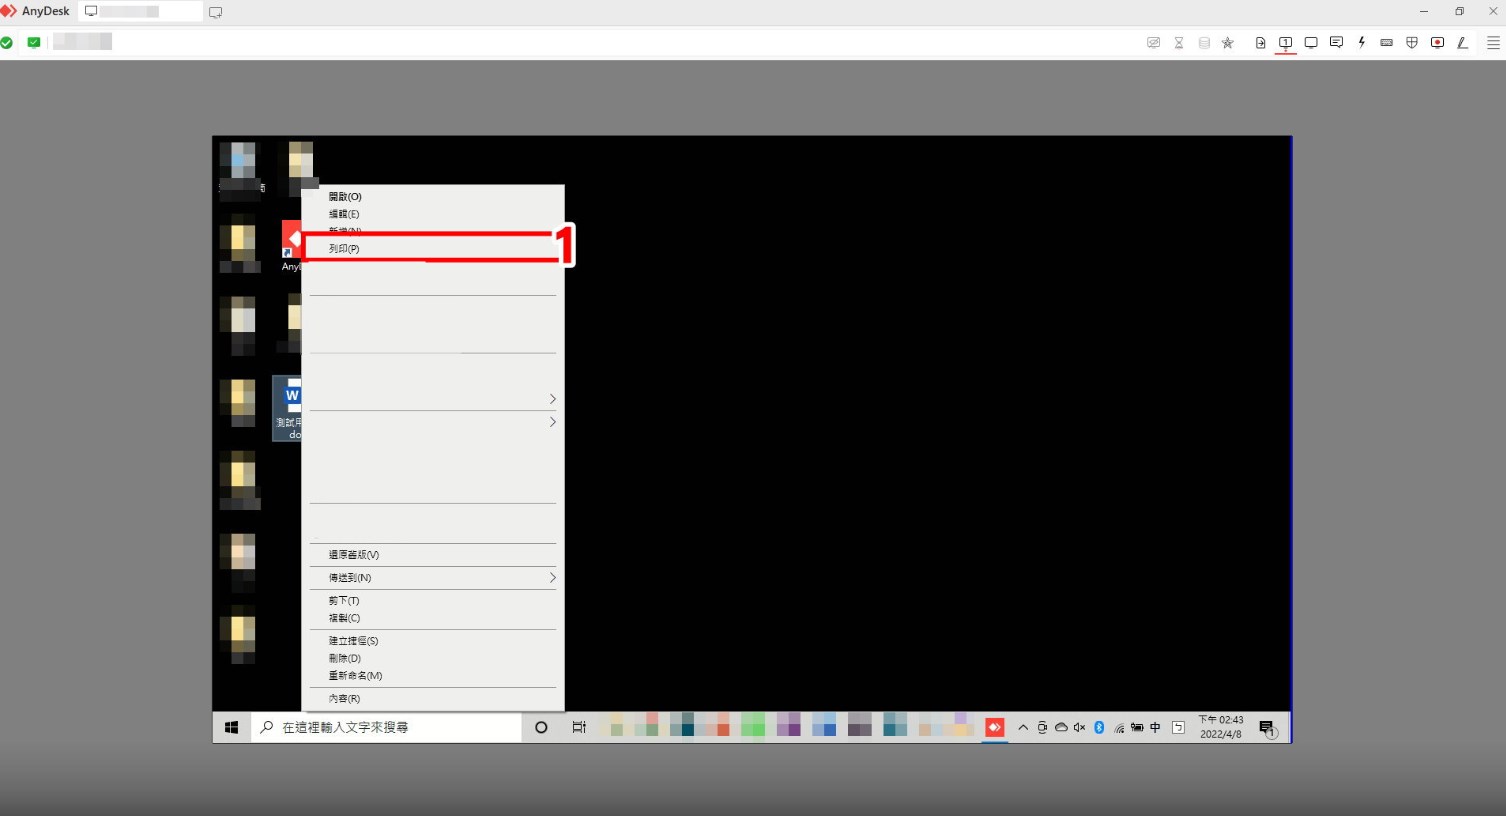
Task: Open the file transfer icon in the toolbar
Action: (1260, 43)
